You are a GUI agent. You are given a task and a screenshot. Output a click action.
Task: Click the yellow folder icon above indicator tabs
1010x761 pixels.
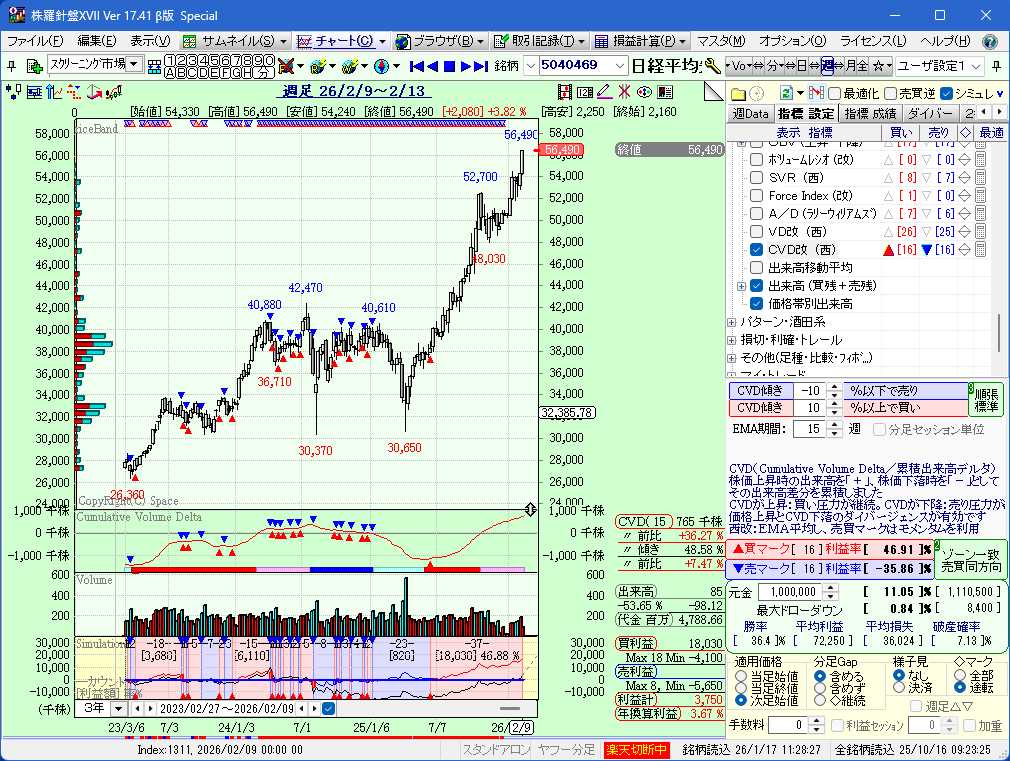[x=739, y=92]
